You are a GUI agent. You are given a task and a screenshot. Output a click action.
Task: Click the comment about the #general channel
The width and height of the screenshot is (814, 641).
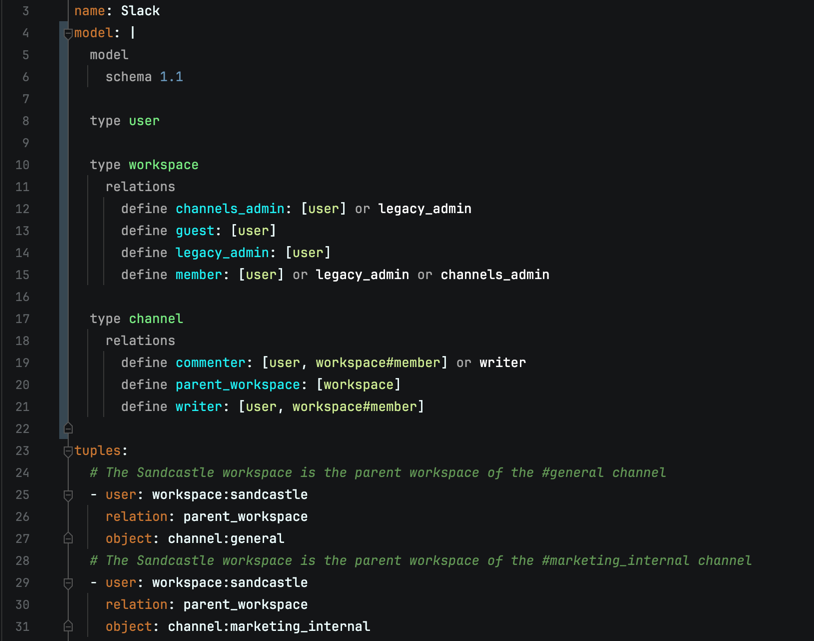(378, 473)
